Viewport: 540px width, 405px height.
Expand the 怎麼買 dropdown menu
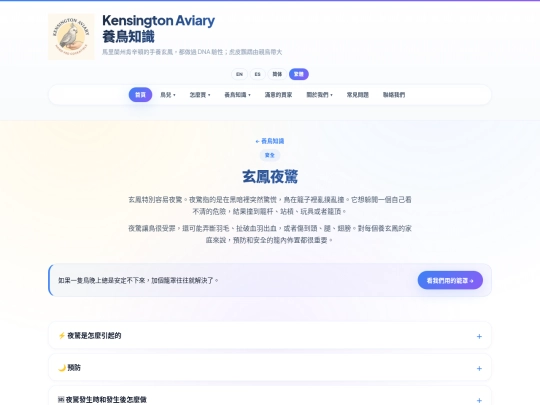click(200, 95)
